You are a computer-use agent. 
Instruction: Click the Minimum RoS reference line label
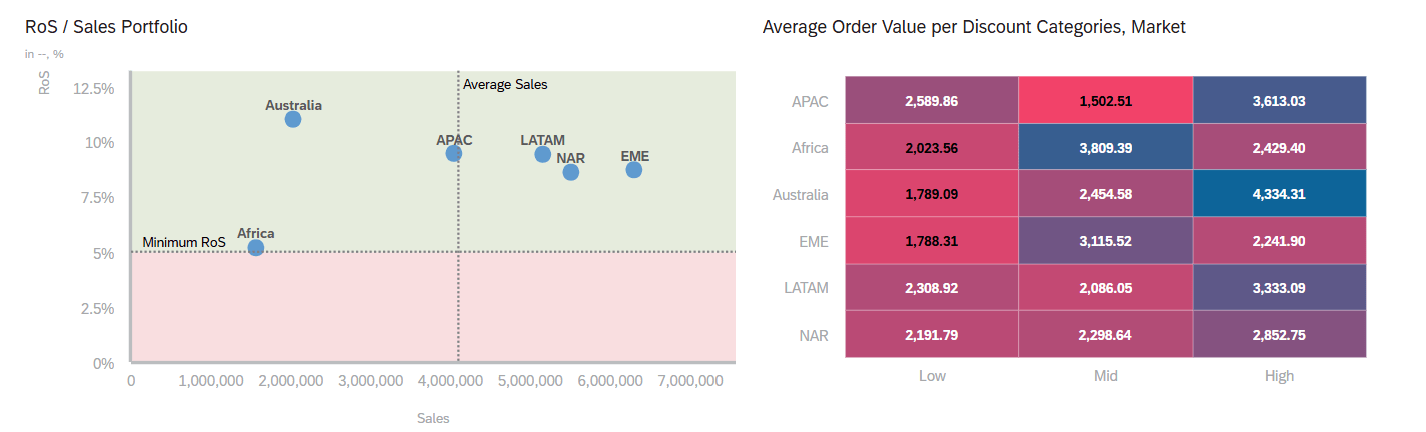tap(184, 242)
